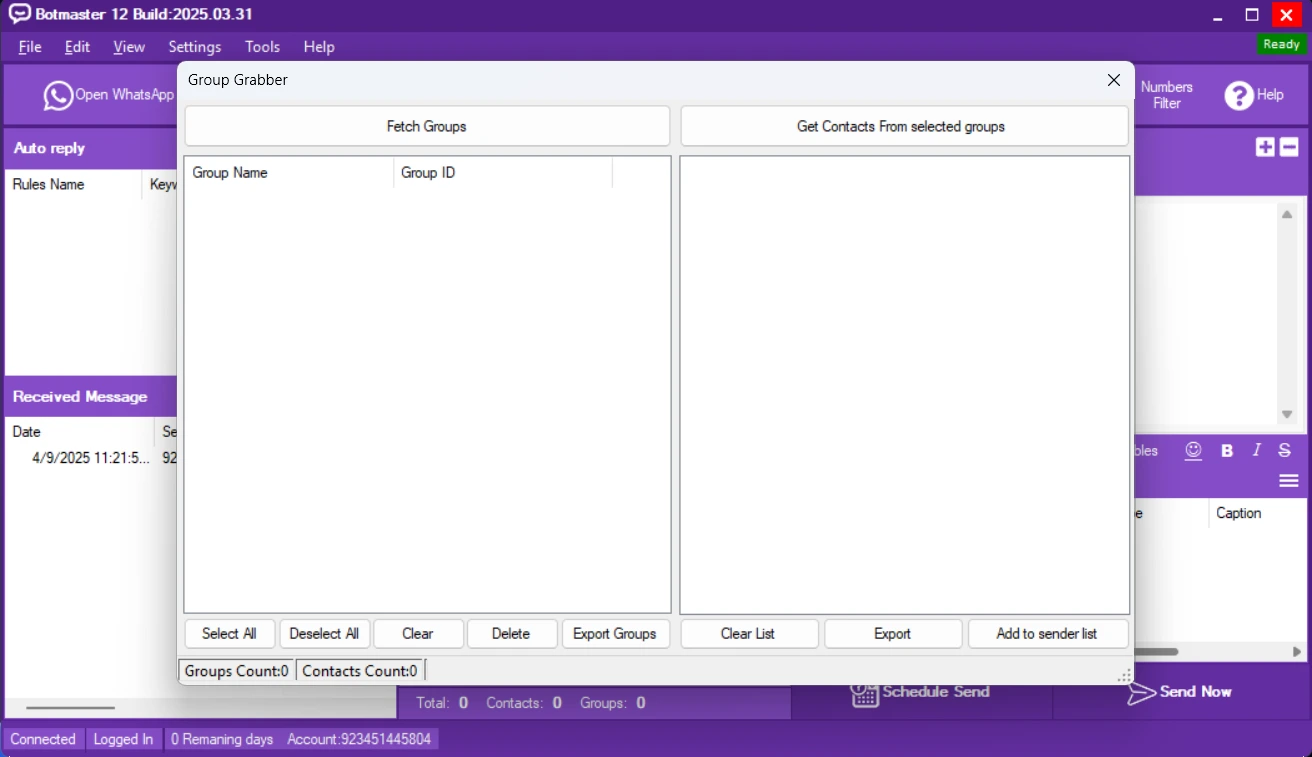The height and width of the screenshot is (757, 1312).
Task: Open Schedule Send with the calendar icon
Action: pos(864,692)
